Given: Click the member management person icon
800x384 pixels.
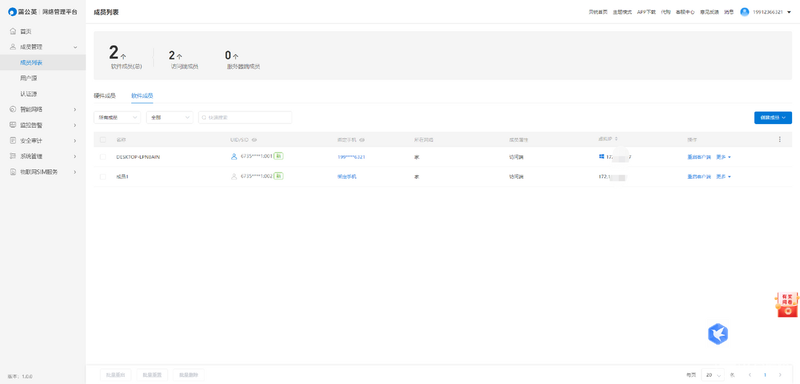Looking at the screenshot, I should point(13,47).
